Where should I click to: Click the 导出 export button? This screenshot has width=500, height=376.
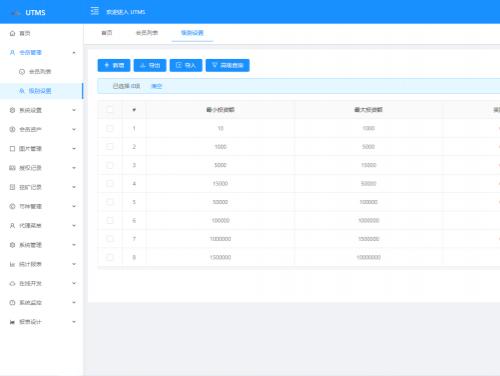[x=150, y=65]
